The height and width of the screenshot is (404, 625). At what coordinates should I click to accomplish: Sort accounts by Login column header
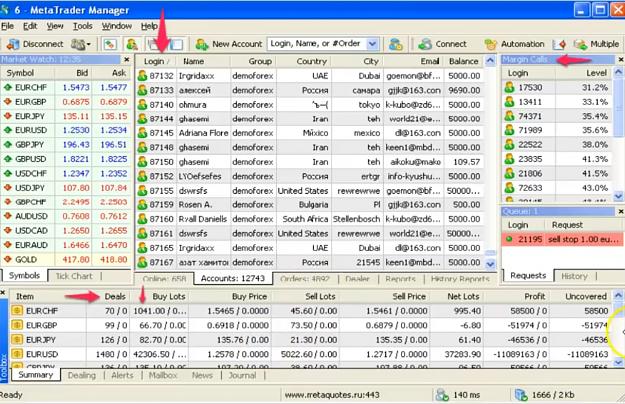(x=156, y=61)
